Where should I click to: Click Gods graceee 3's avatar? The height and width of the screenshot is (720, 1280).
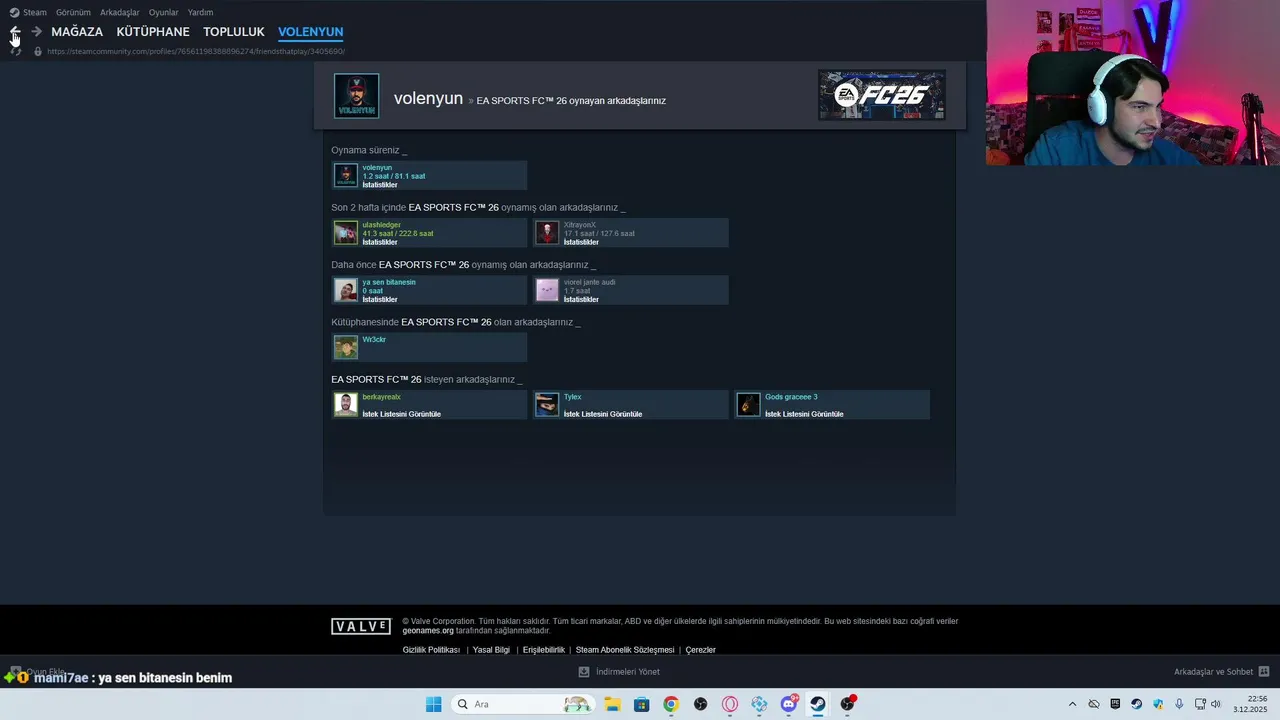[x=748, y=404]
